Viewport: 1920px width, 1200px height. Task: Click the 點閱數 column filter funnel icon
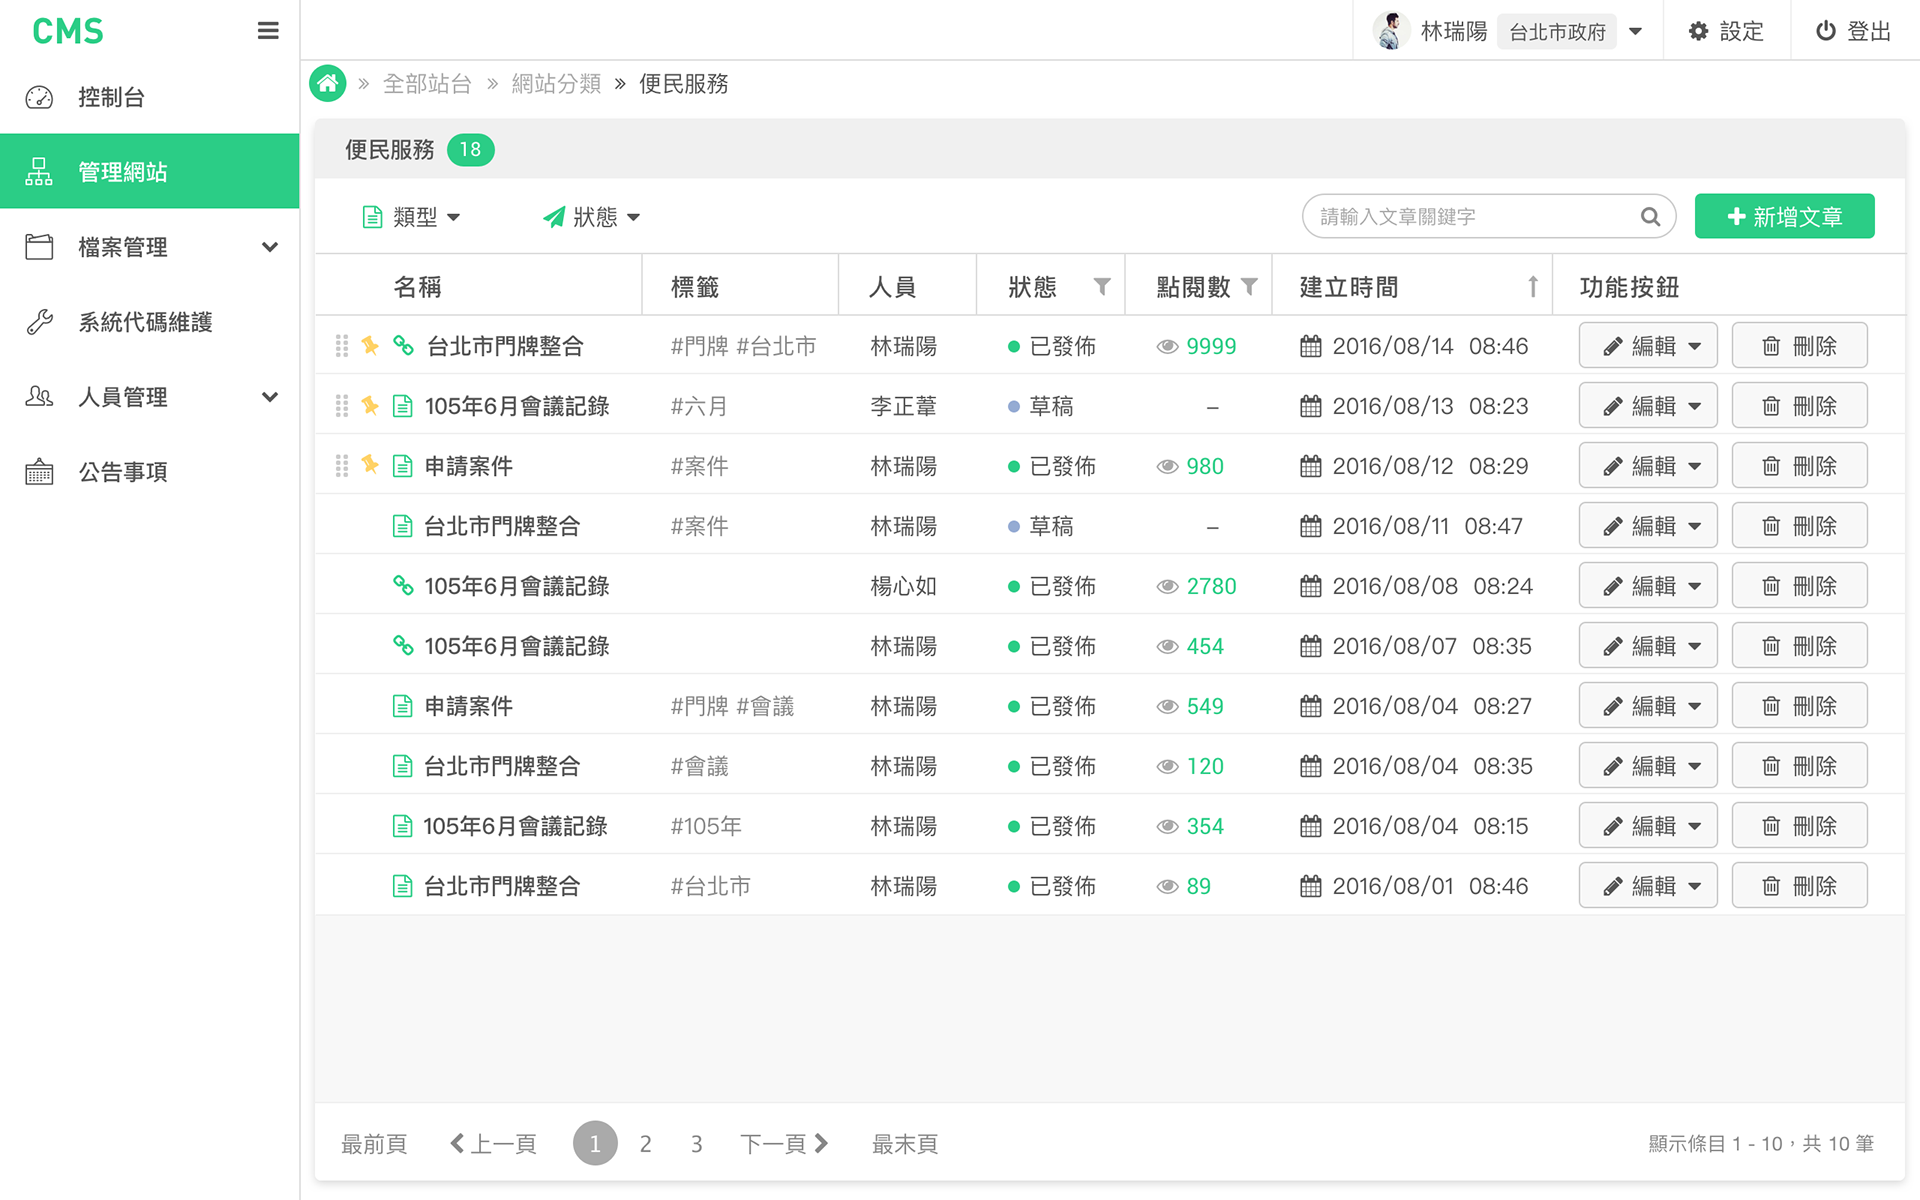(x=1249, y=287)
